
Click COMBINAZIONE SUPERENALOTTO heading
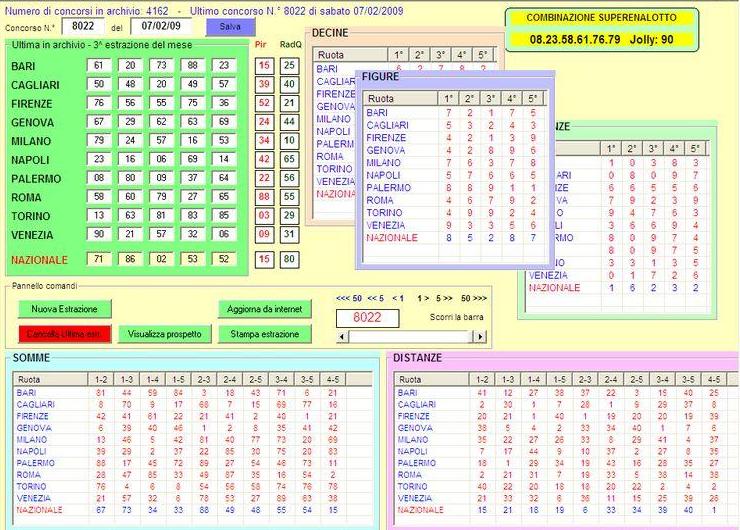[601, 18]
